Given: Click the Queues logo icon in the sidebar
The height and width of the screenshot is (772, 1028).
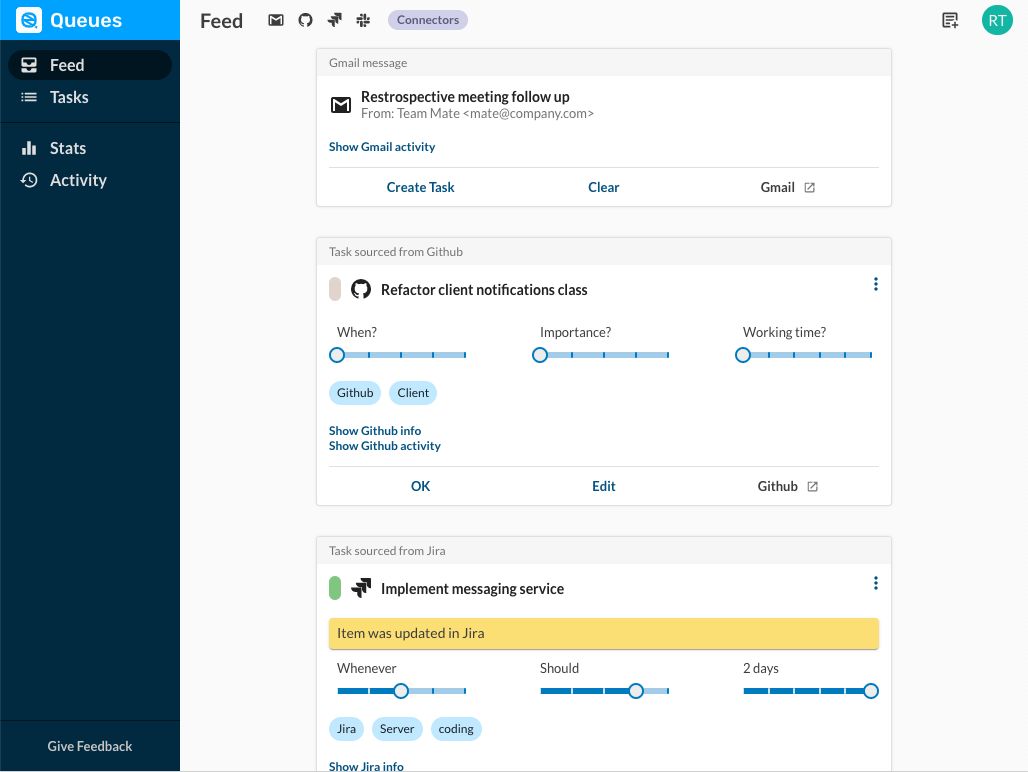Looking at the screenshot, I should [29, 19].
